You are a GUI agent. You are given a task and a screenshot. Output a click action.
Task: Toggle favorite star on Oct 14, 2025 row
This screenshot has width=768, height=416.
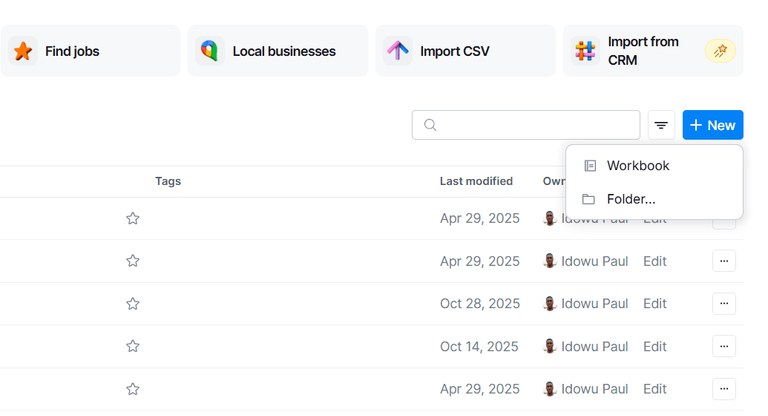133,346
